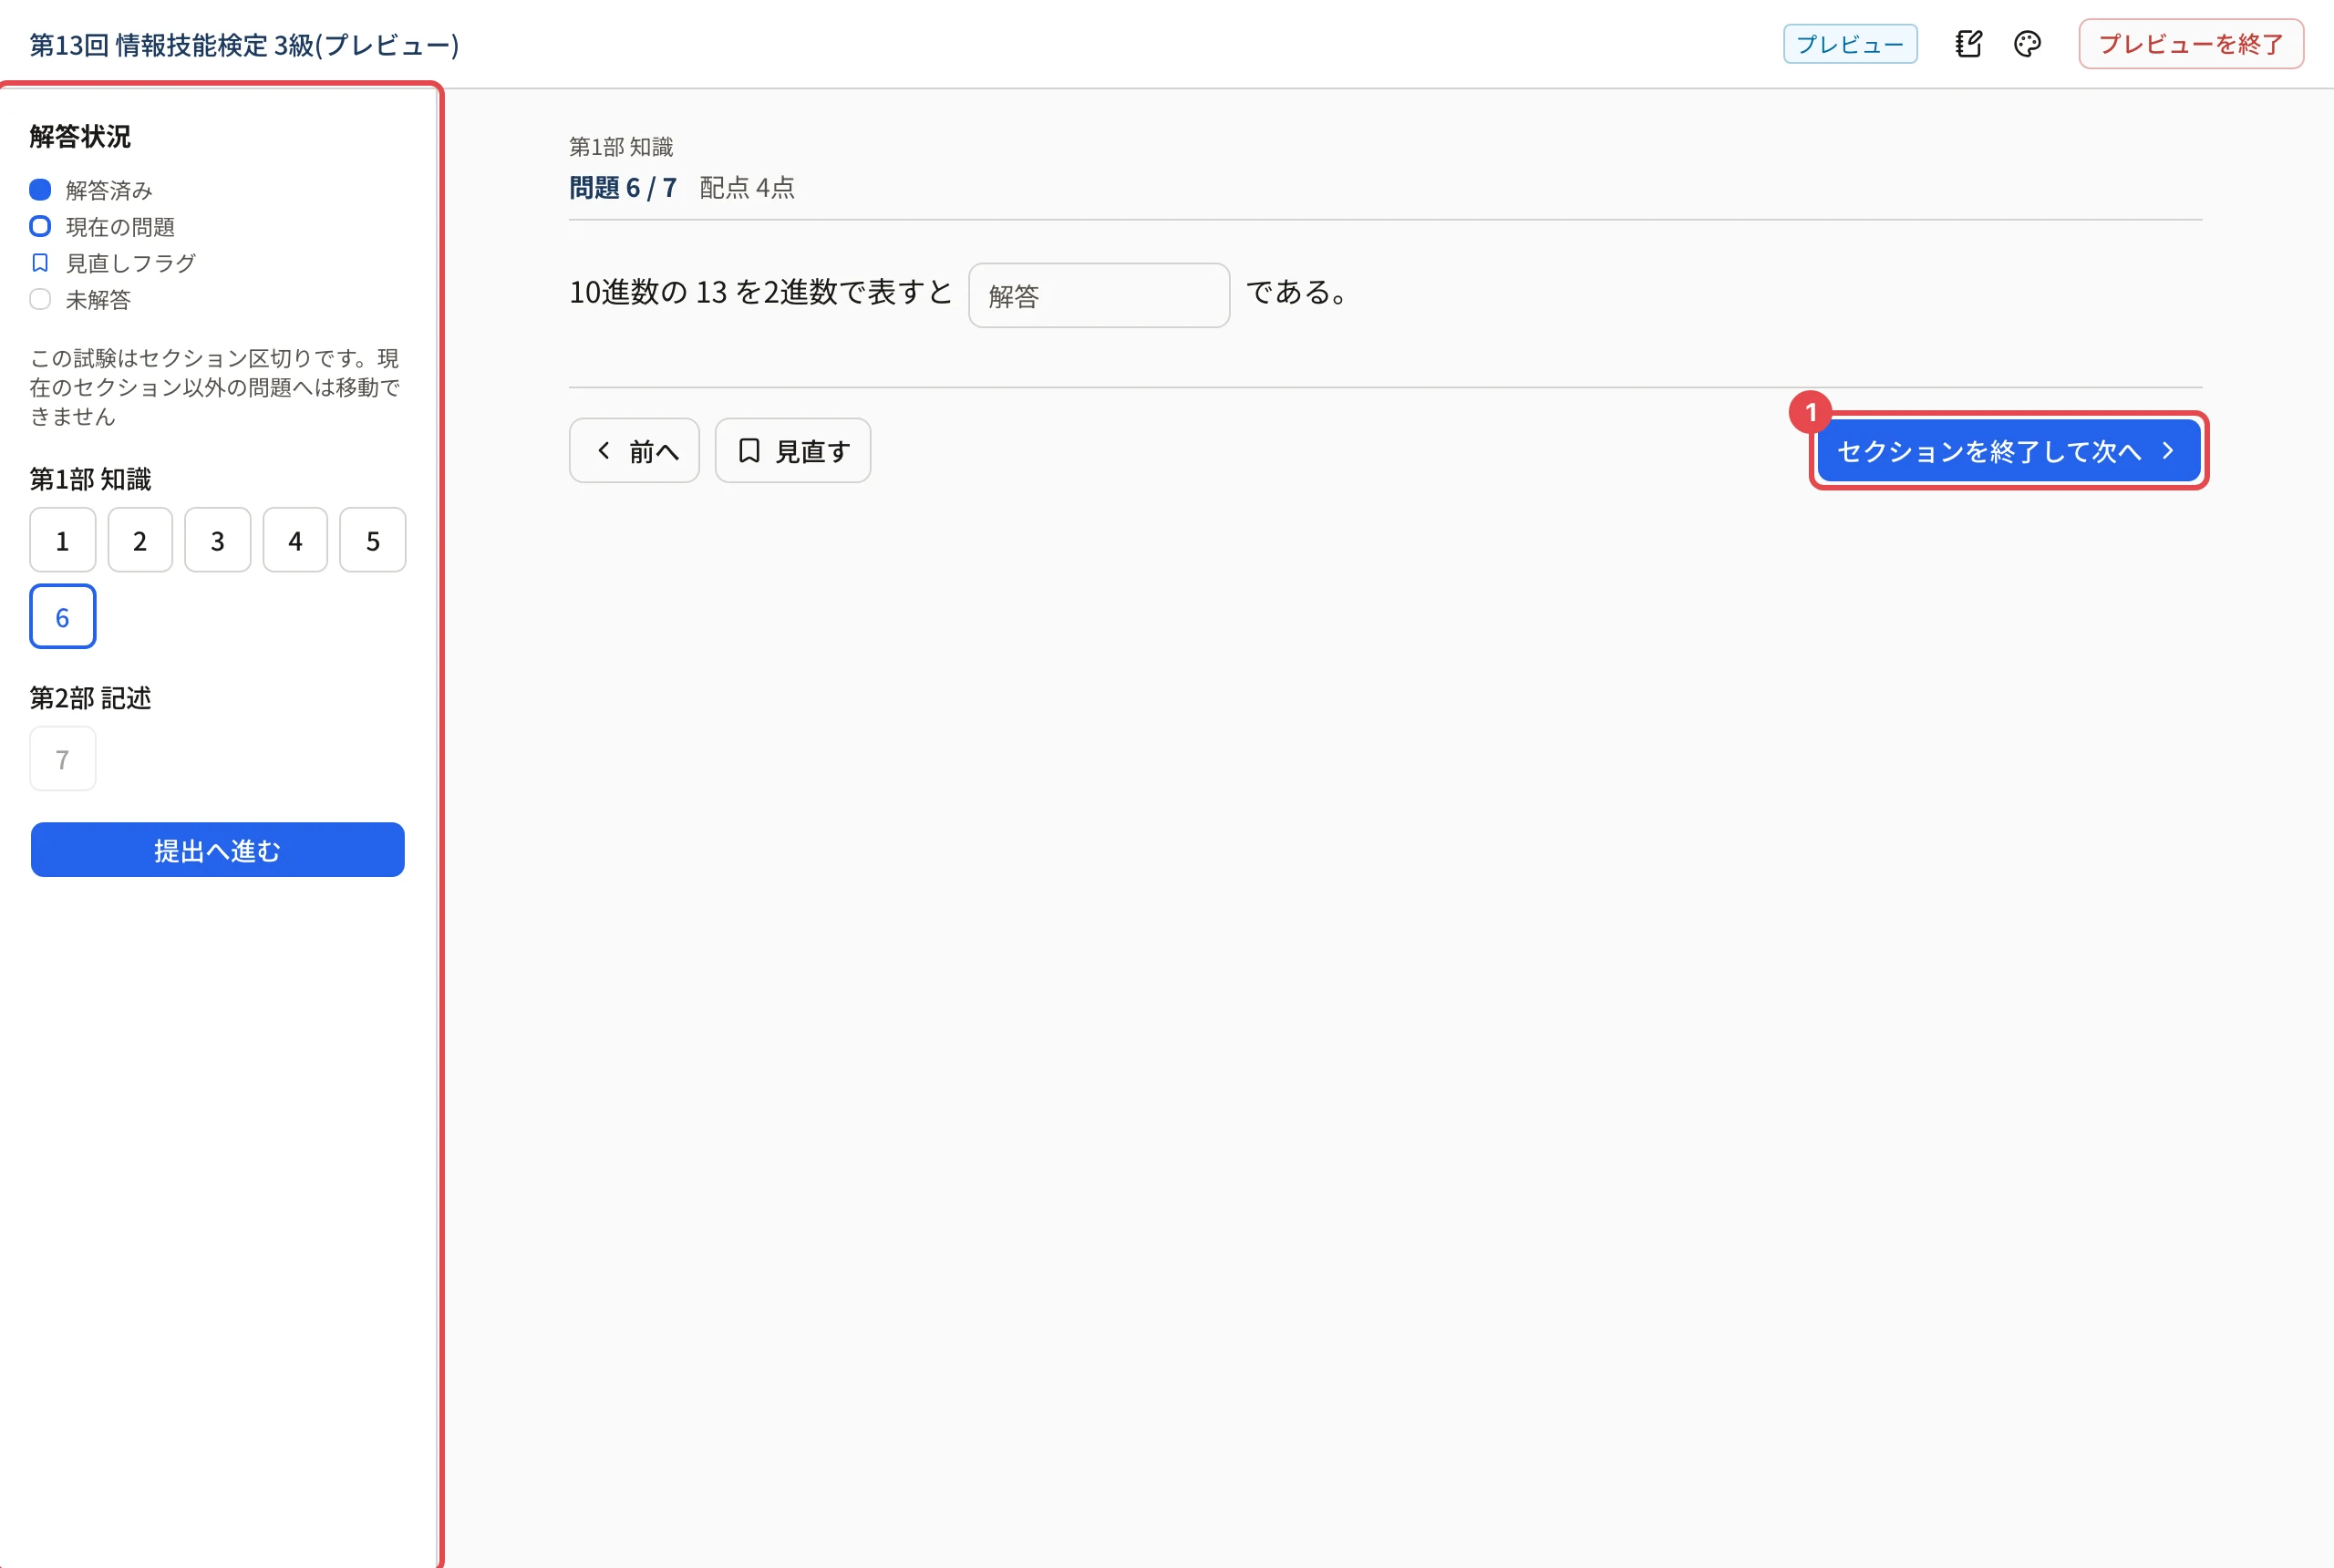
Task: Click the blue filled dot beside 解答済み
Action: [40, 190]
